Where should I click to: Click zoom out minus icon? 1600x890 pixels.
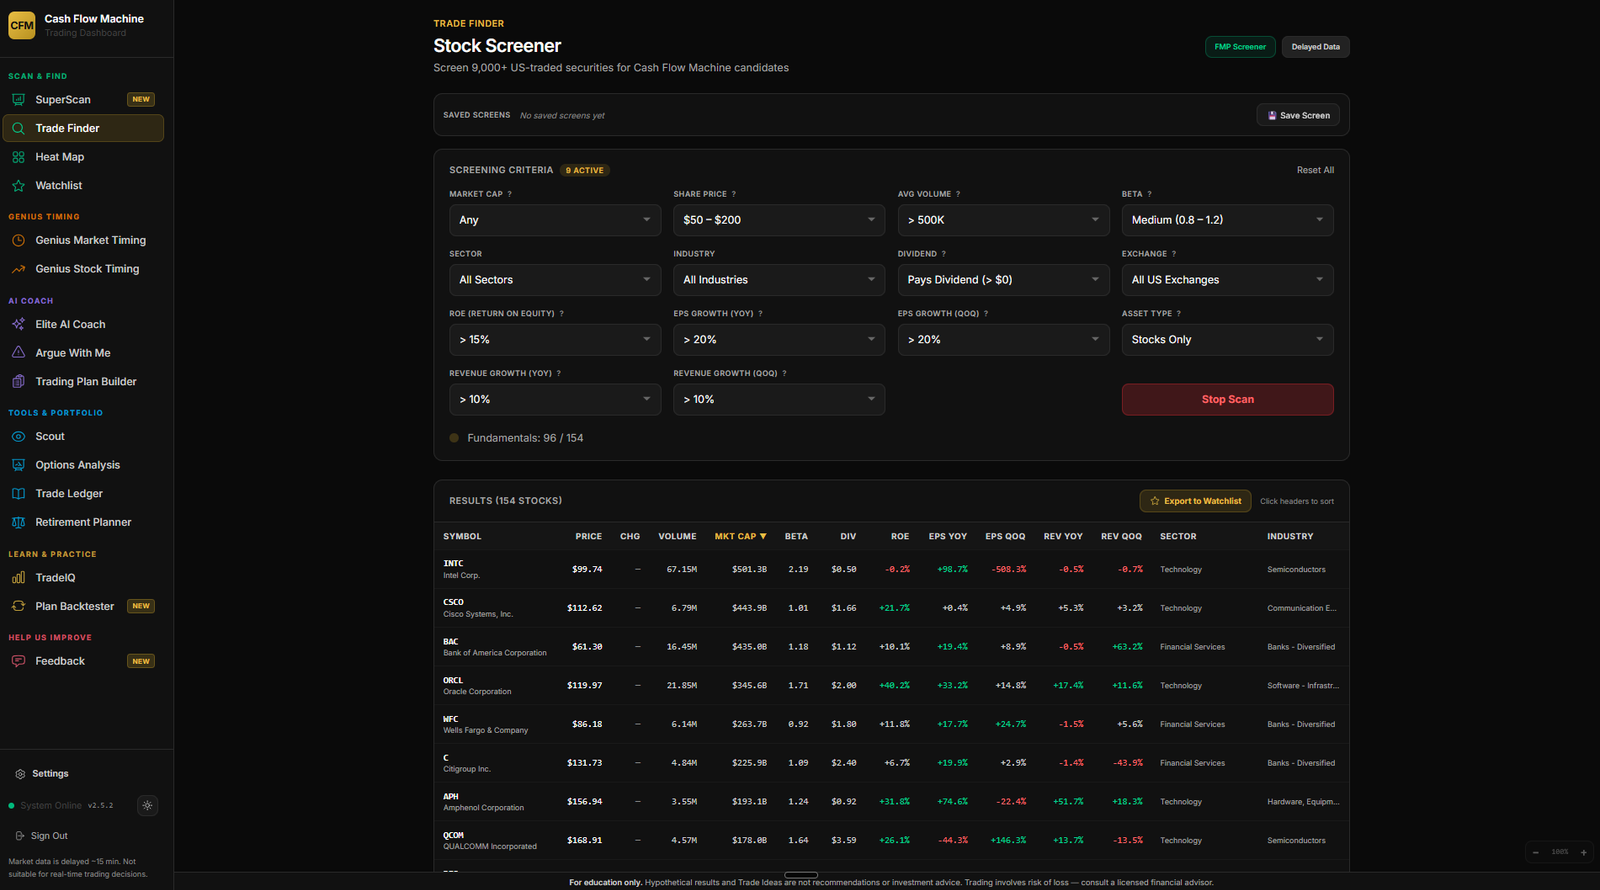(x=1536, y=852)
